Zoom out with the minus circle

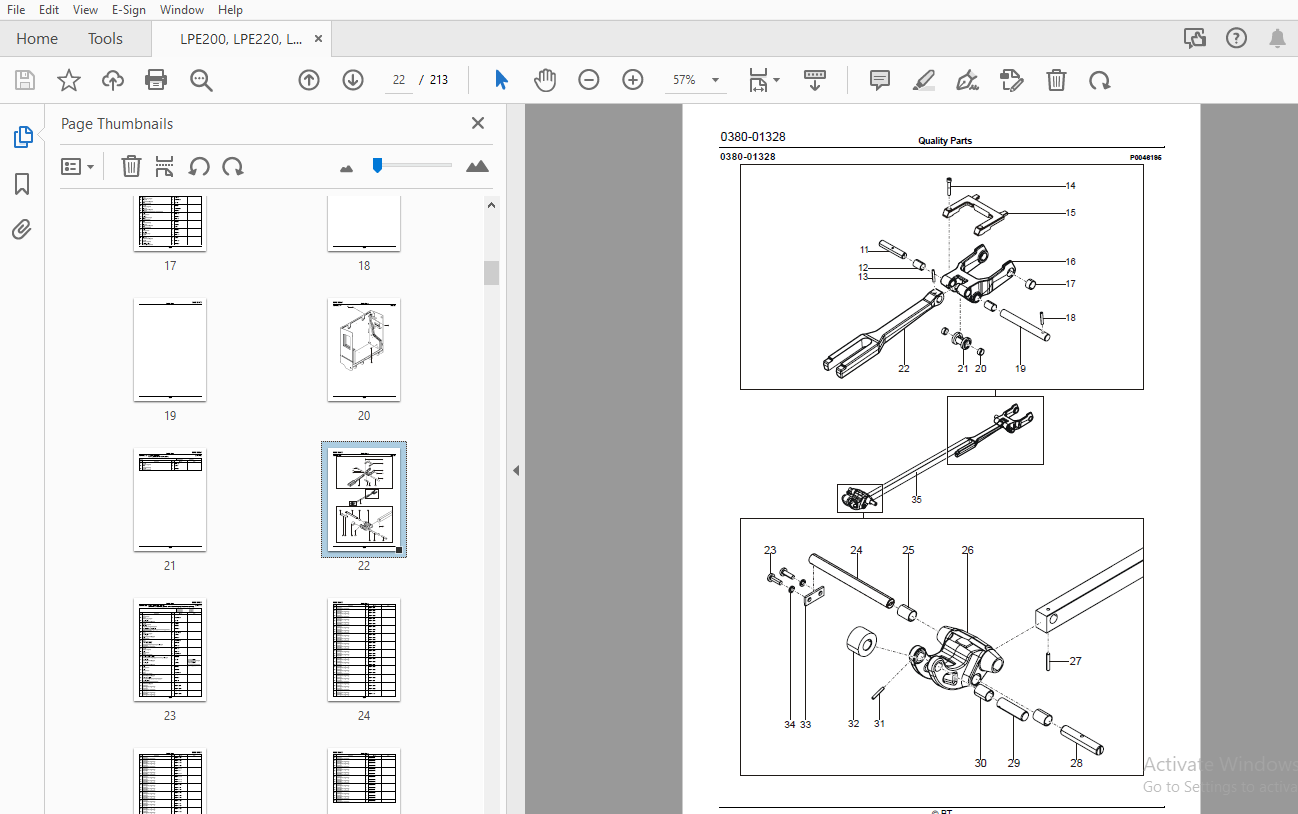589,80
